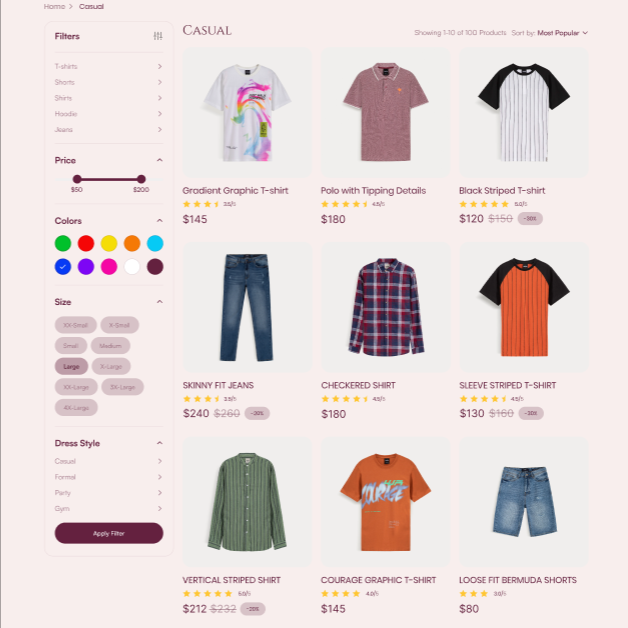628x628 pixels.
Task: Click the breadcrumb separator arrow after Home
Action: pyautogui.click(x=71, y=6)
